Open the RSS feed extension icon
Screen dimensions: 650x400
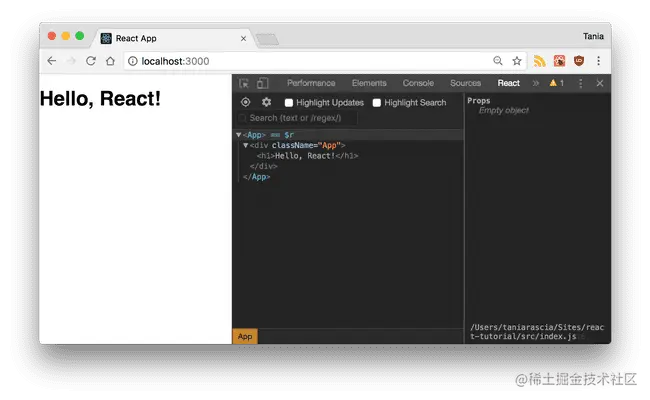pos(539,61)
